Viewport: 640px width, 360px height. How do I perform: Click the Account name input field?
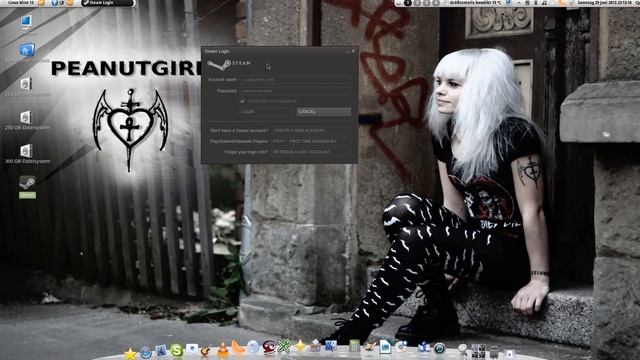296,80
